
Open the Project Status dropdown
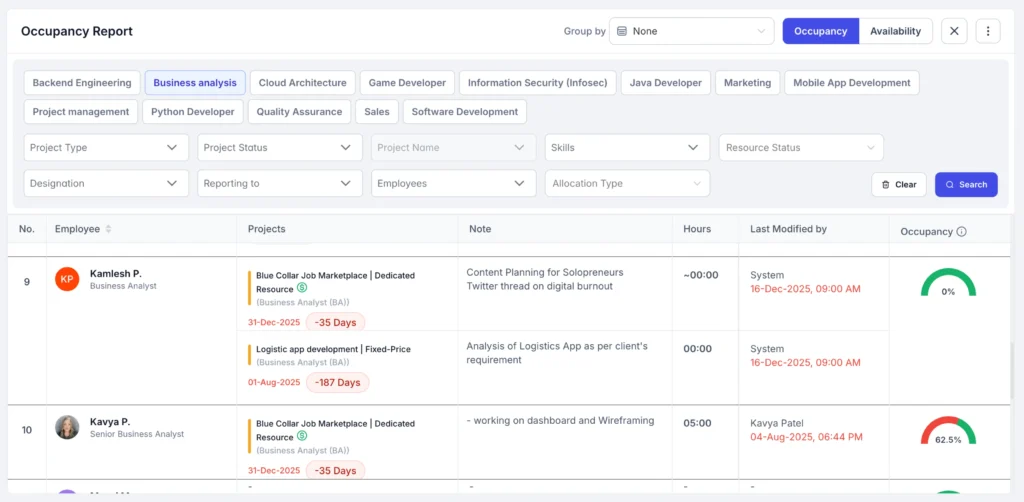point(280,148)
